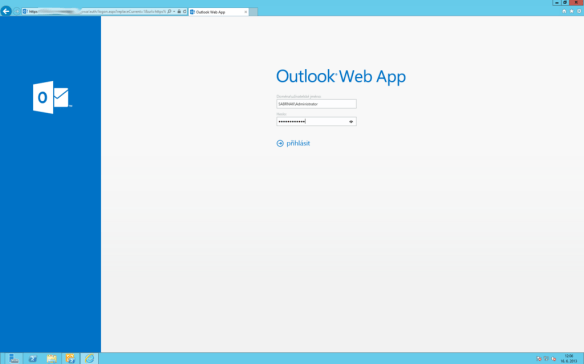Screen dimensions: 584x364
Task: Open the address bar autocomplete dropdown arrow
Action: (x=174, y=12)
